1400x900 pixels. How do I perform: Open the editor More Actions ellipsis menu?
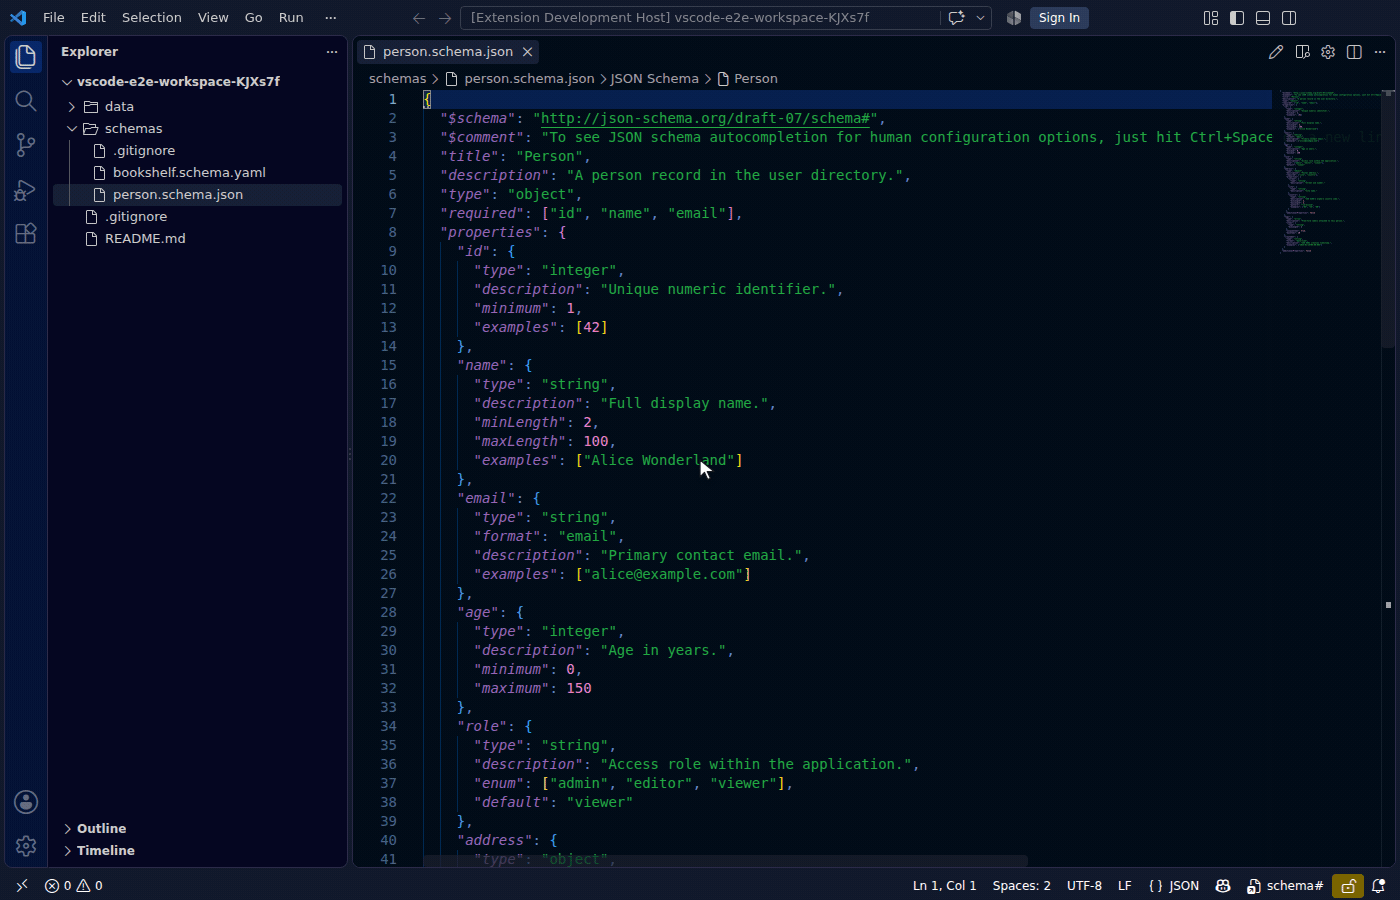[x=1380, y=52]
